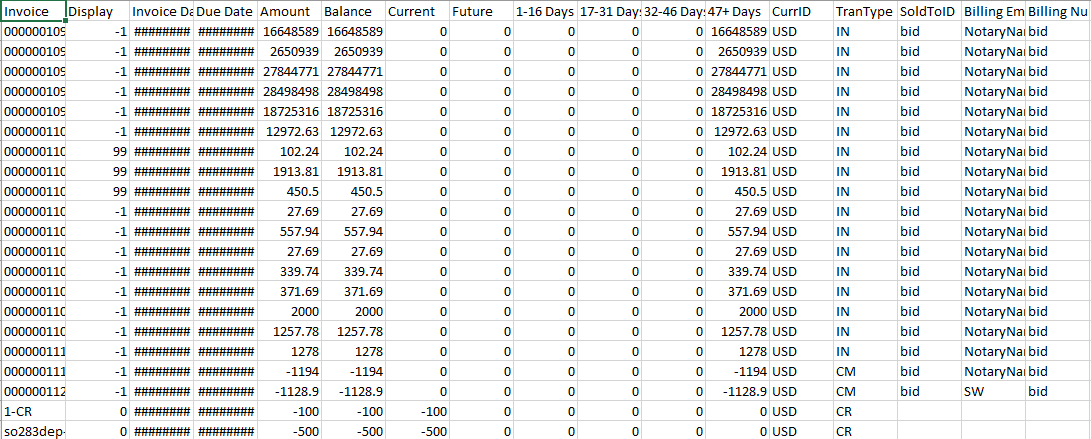Click the Balance column header cell
The image size is (1091, 439).
point(352,11)
